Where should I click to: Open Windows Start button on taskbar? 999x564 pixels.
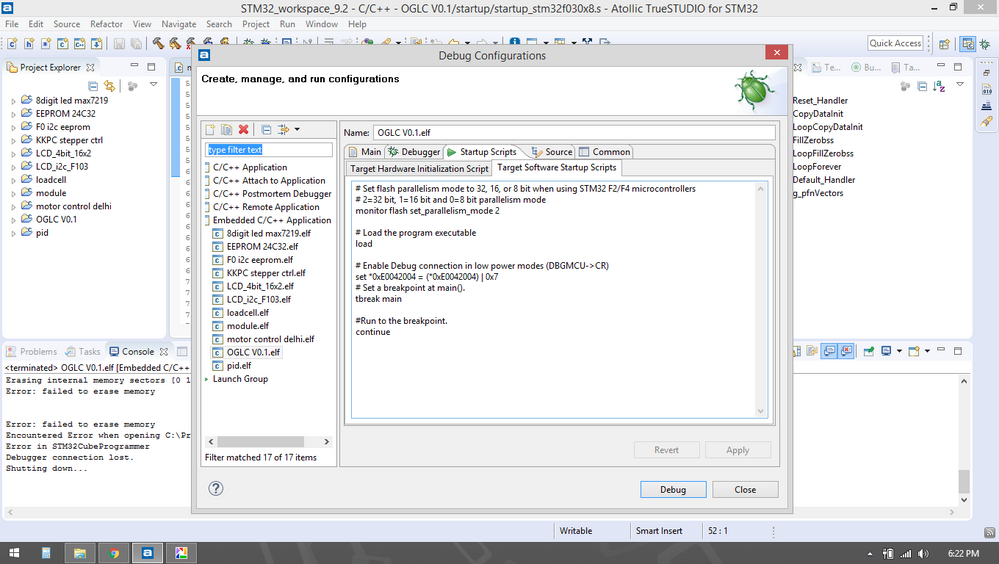[x=14, y=553]
